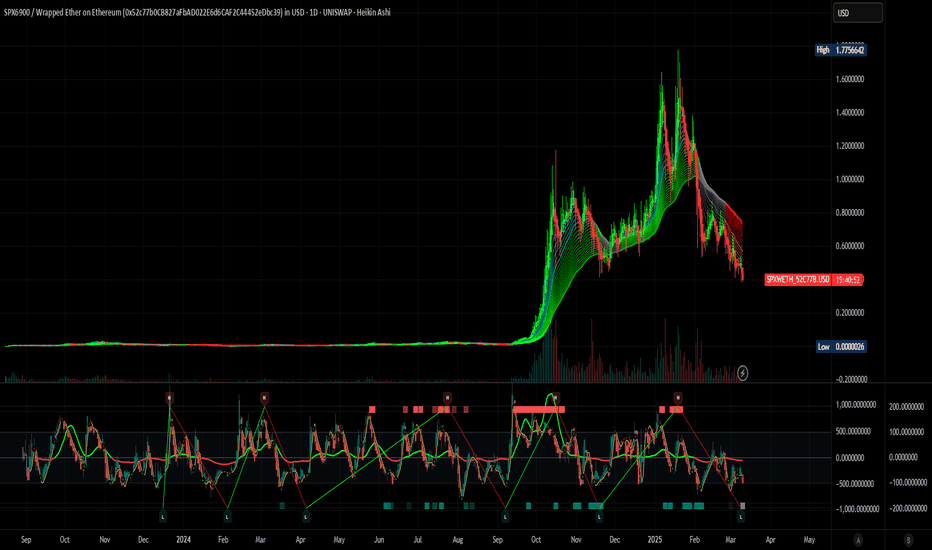
Task: Click the 1.4000000 price scale value
Action: point(849,112)
